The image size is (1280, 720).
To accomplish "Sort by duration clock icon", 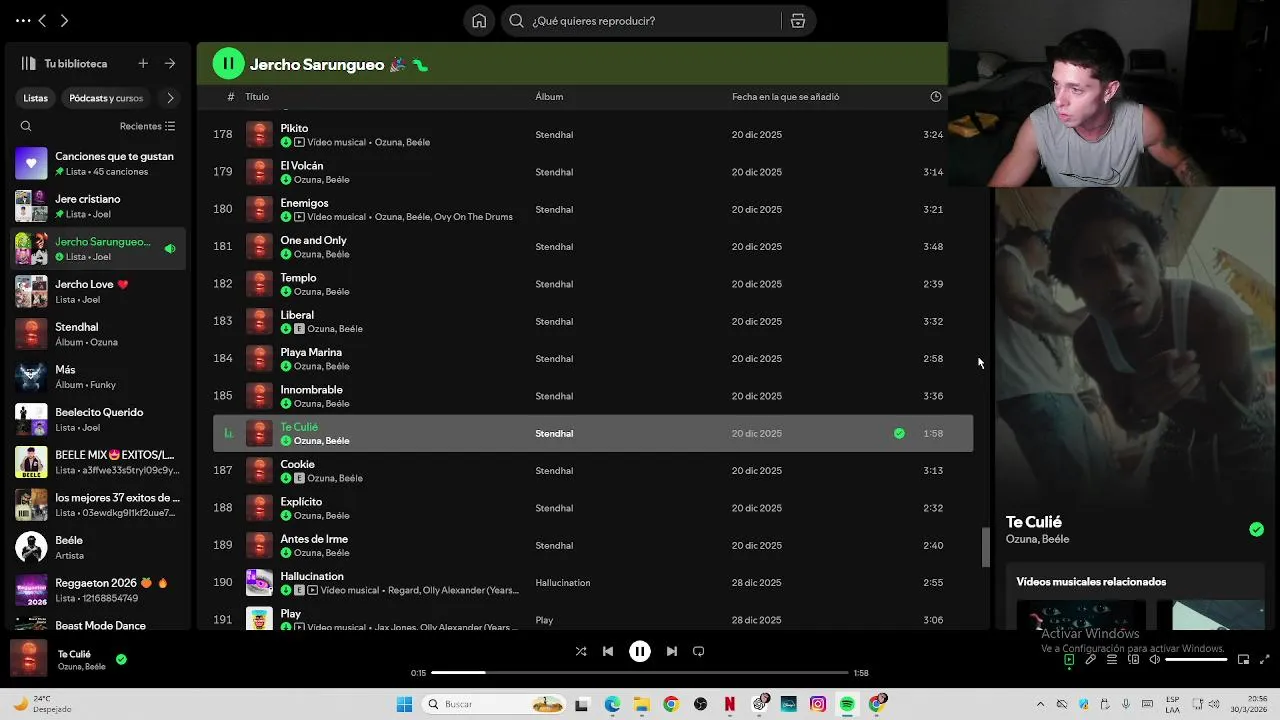I will (x=936, y=97).
